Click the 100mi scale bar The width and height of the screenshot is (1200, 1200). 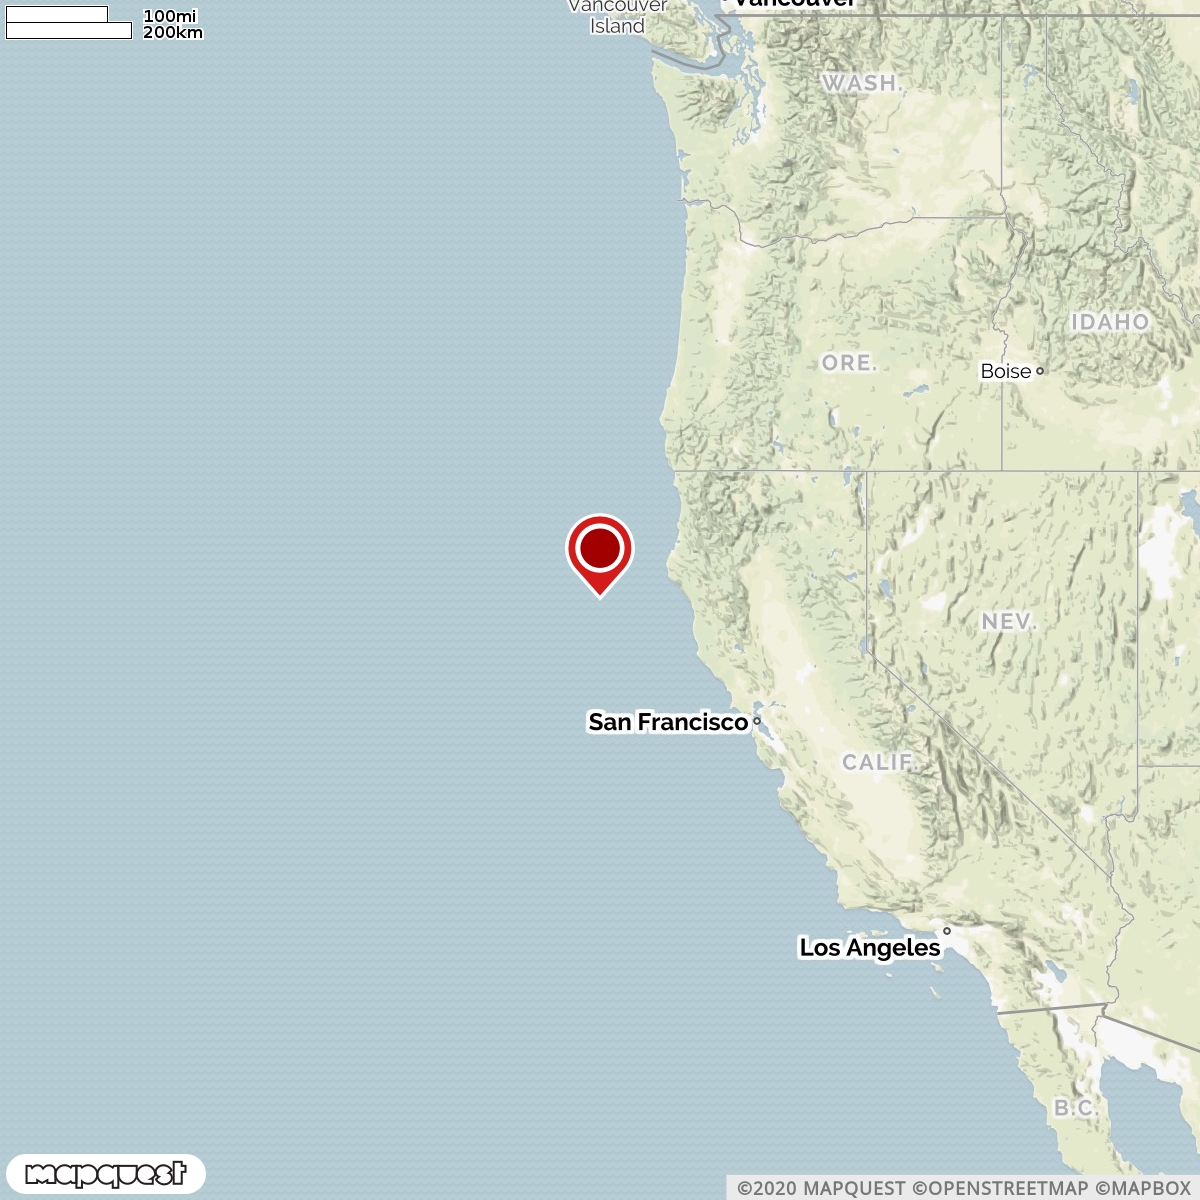tap(57, 14)
